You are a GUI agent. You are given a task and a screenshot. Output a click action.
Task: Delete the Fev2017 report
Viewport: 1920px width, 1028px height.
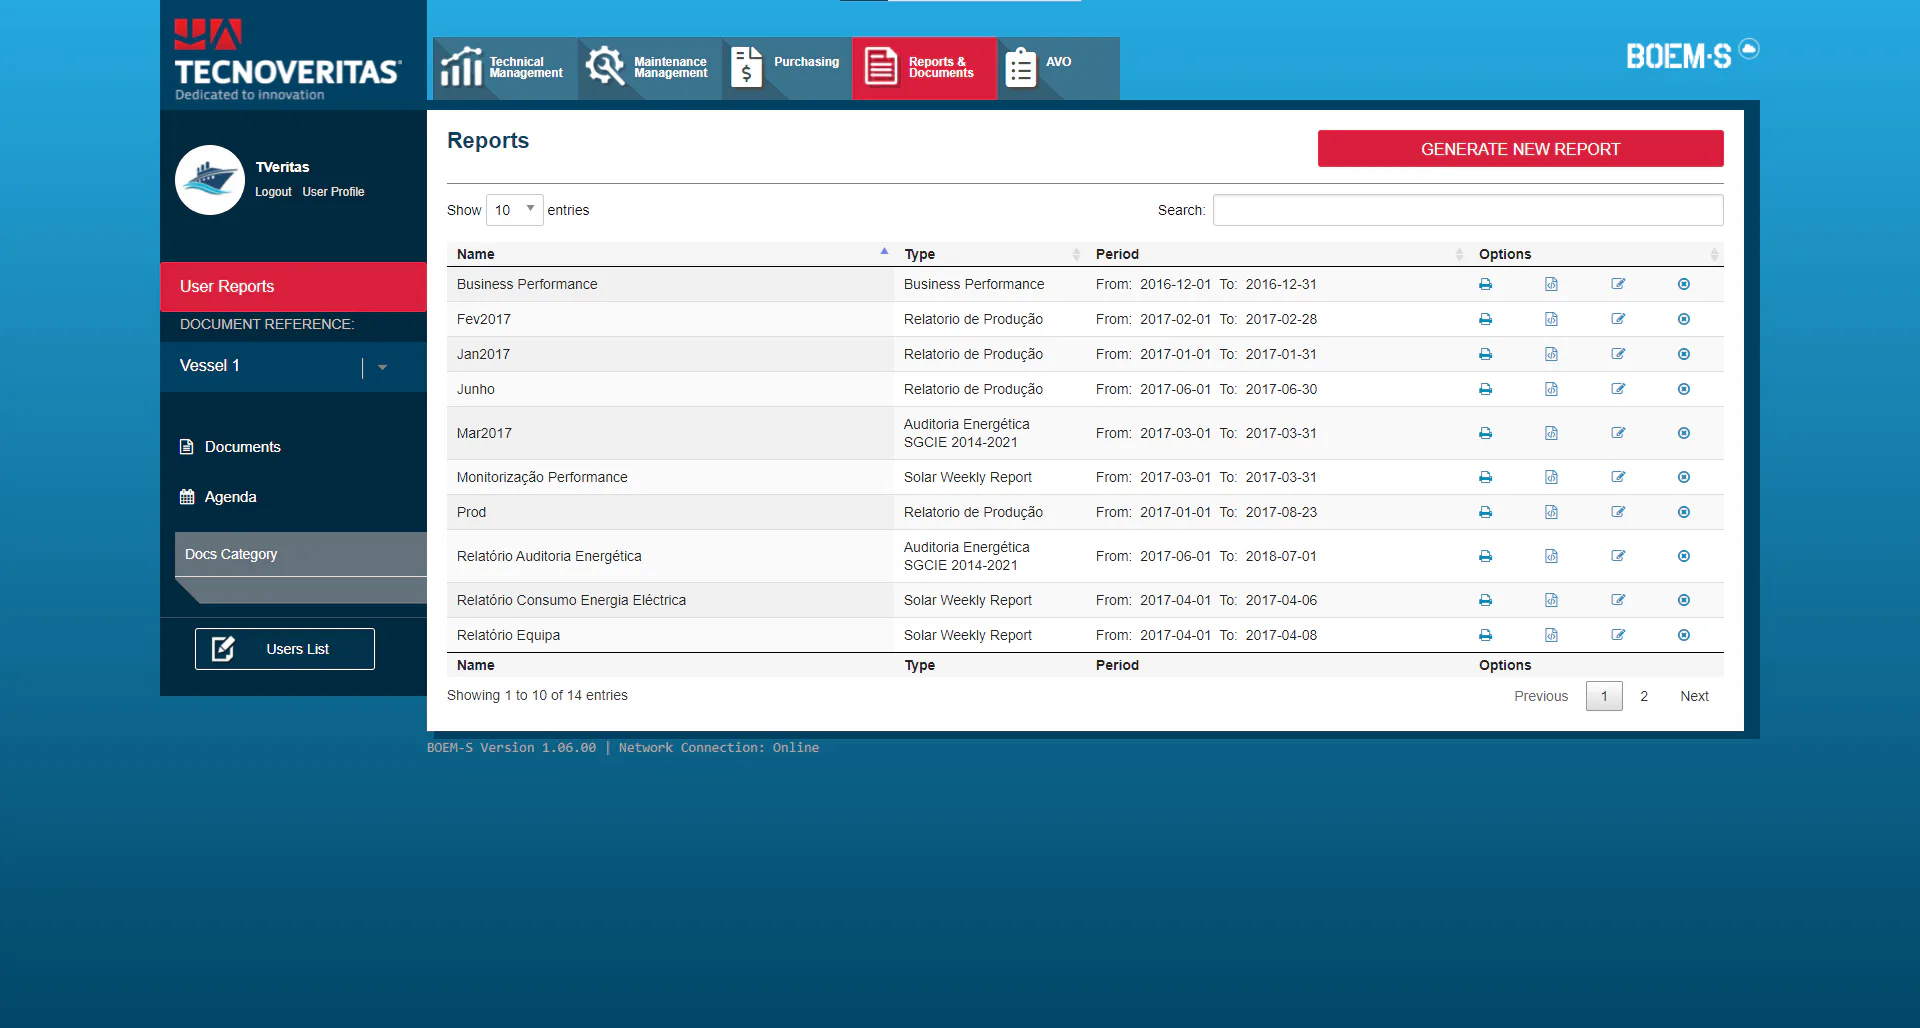click(x=1684, y=319)
